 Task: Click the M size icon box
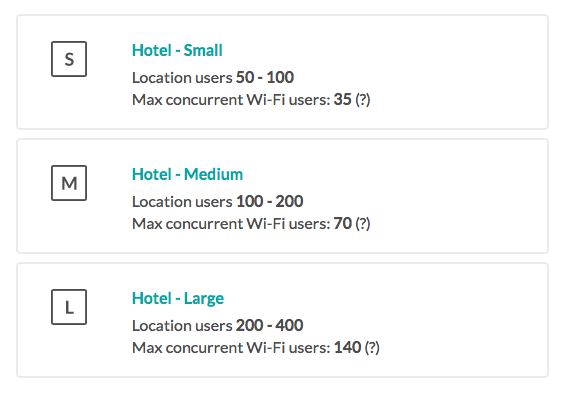[x=69, y=183]
